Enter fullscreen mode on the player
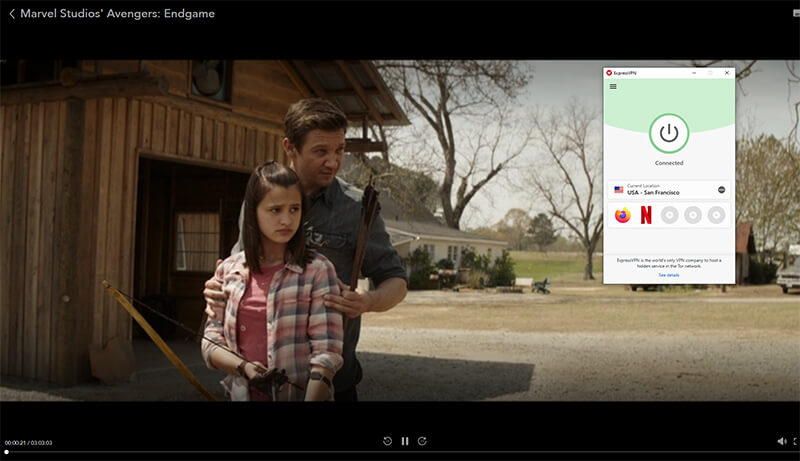 point(796,441)
